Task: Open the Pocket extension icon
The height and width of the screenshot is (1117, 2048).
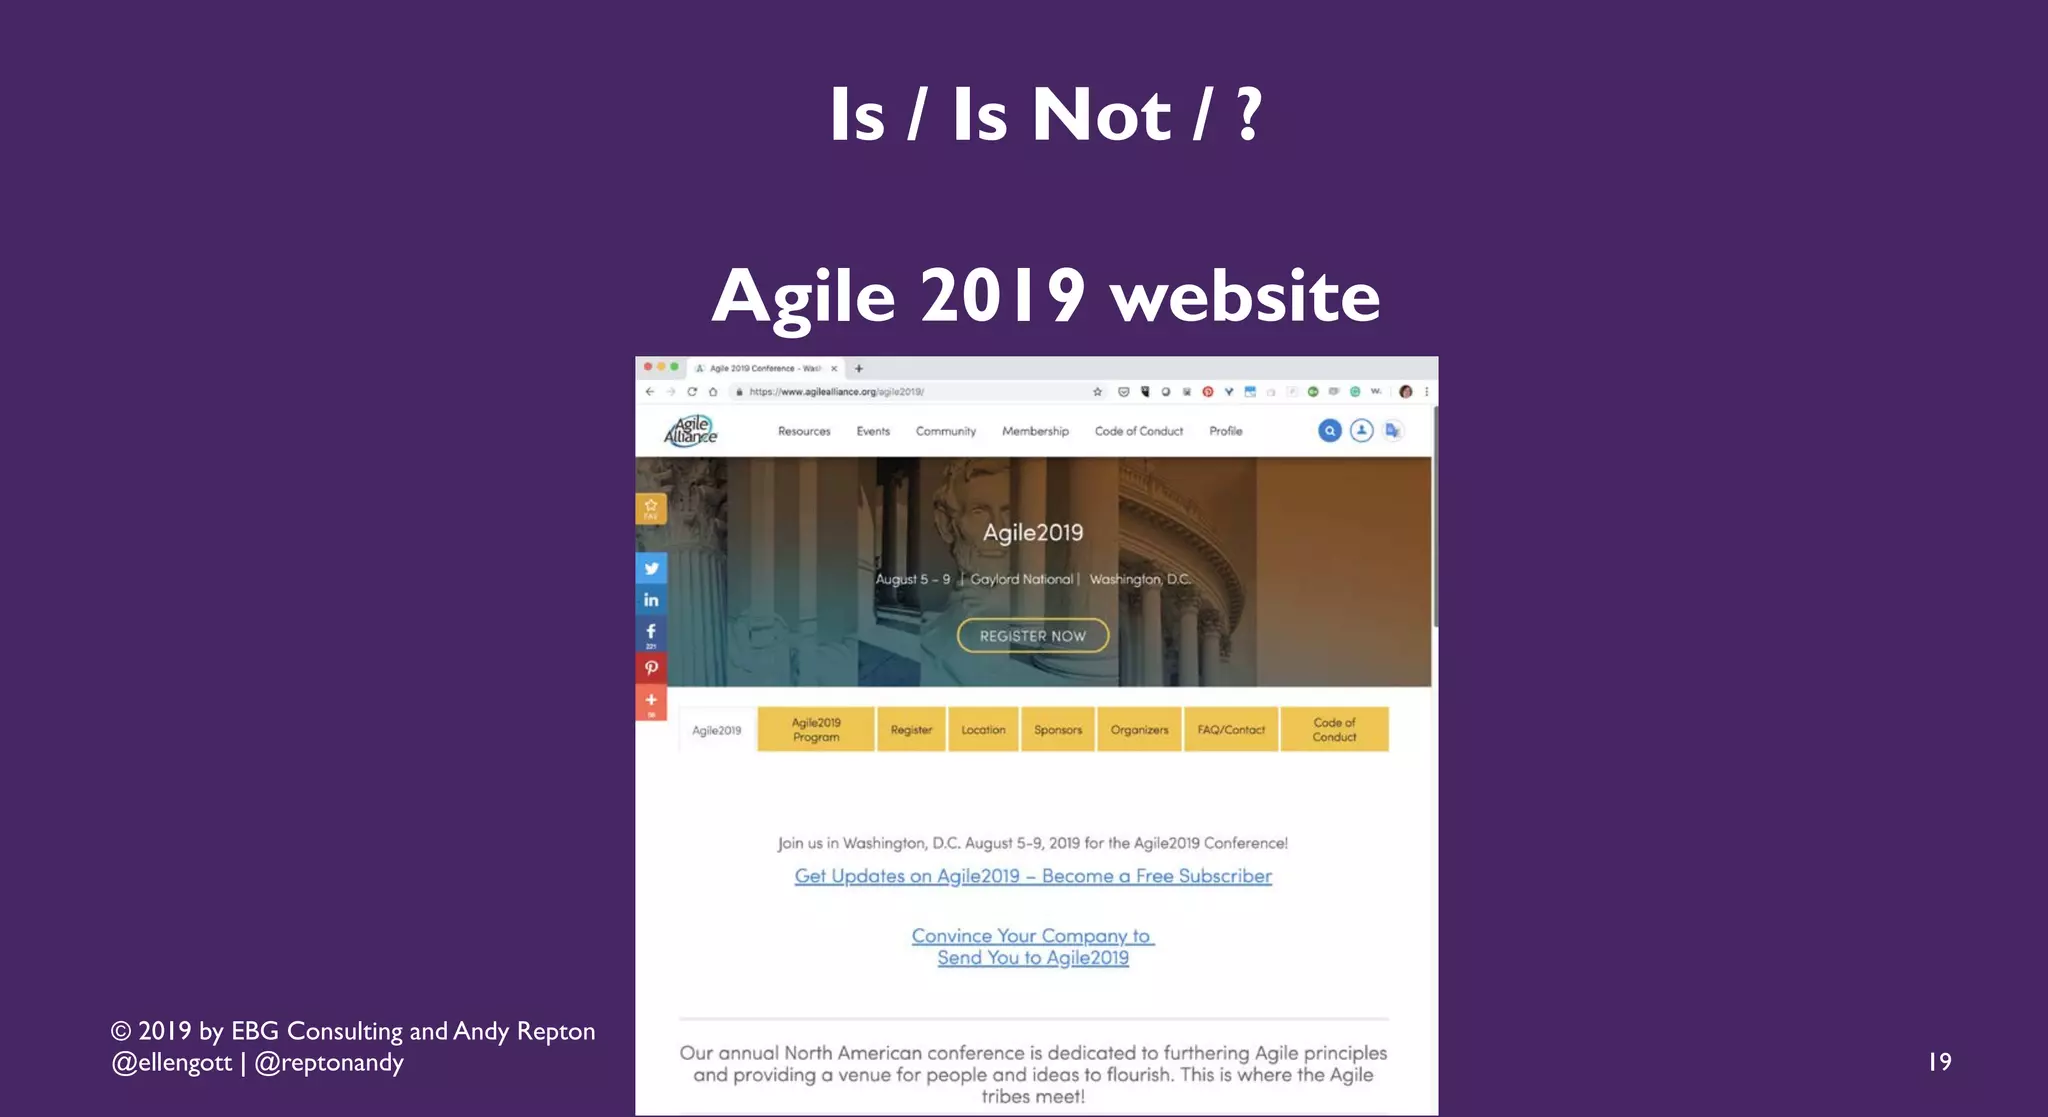Action: 1124,392
